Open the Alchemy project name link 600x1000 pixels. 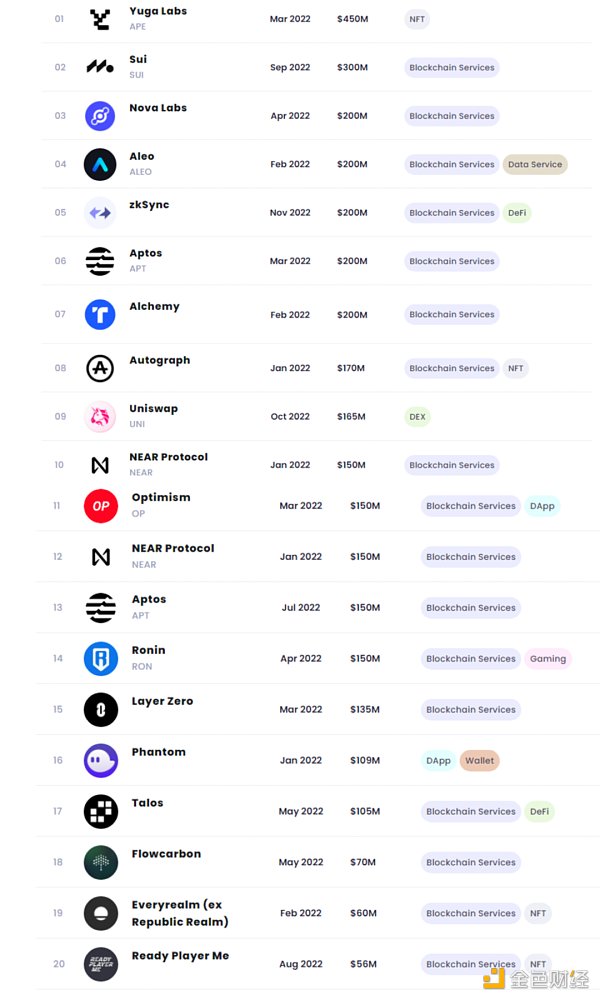(x=154, y=307)
